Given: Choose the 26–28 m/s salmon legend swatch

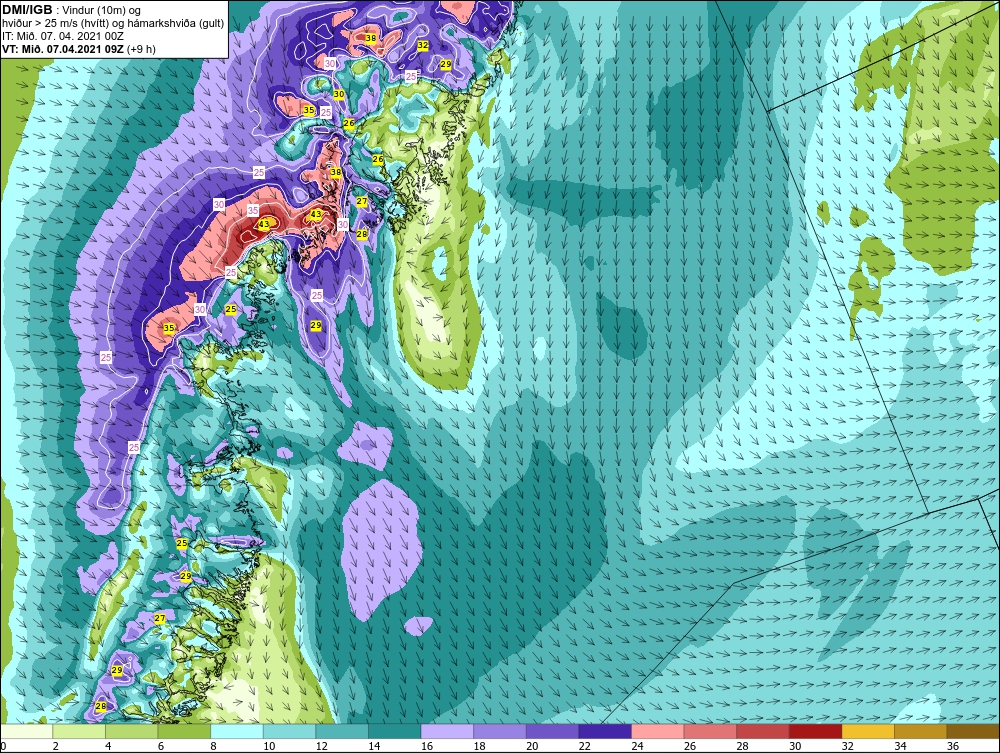Looking at the screenshot, I should (x=710, y=731).
